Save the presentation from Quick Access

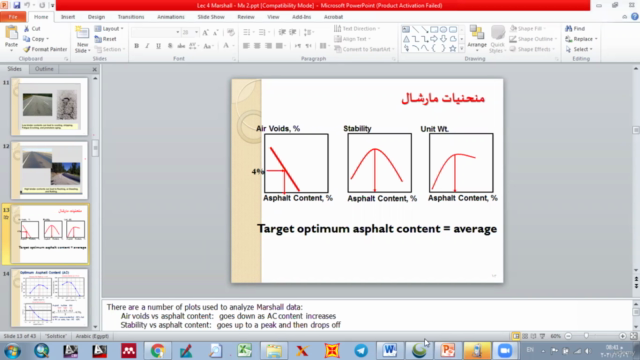[16, 5]
